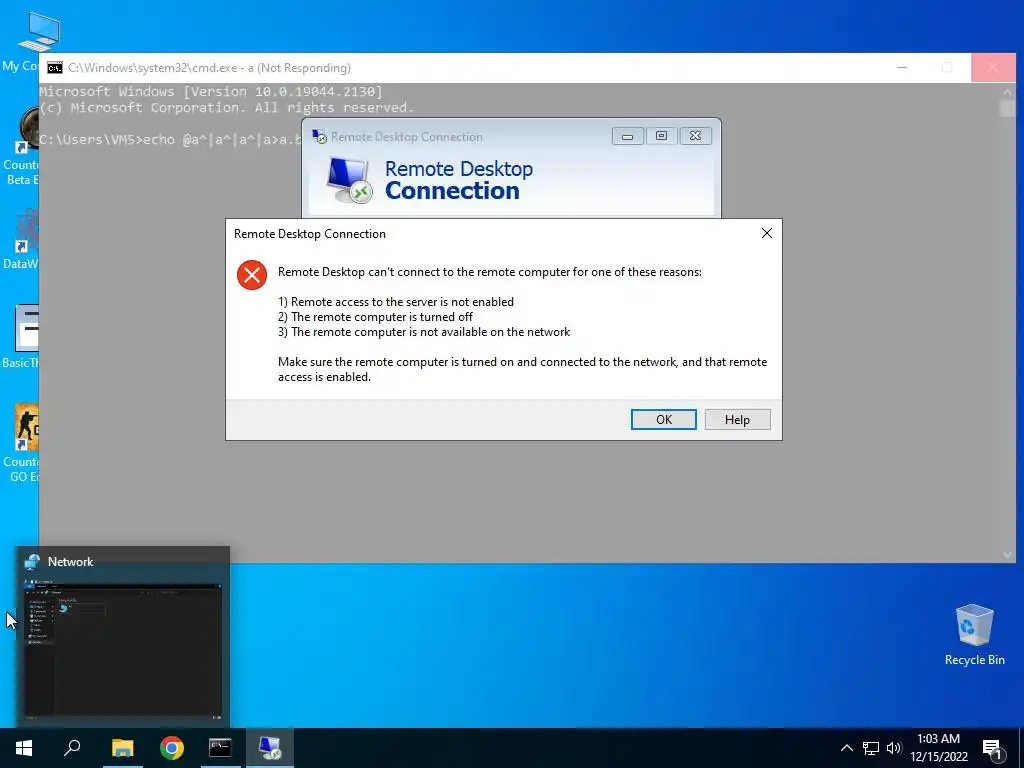Click the Network window preview thumbnail

point(123,650)
